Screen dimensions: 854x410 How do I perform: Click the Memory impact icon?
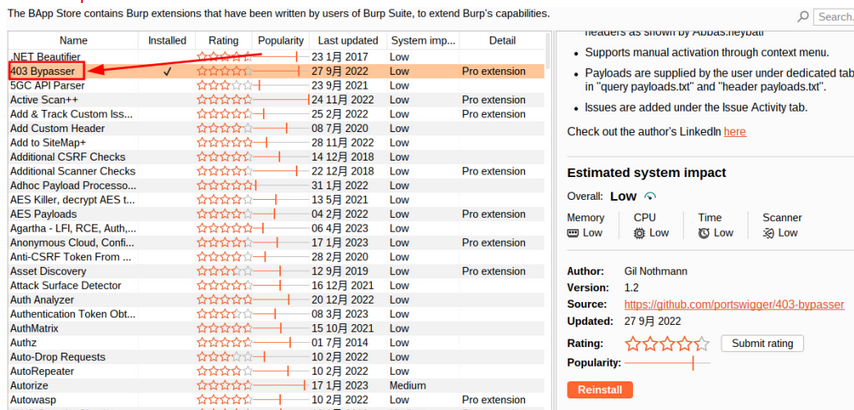tap(573, 233)
